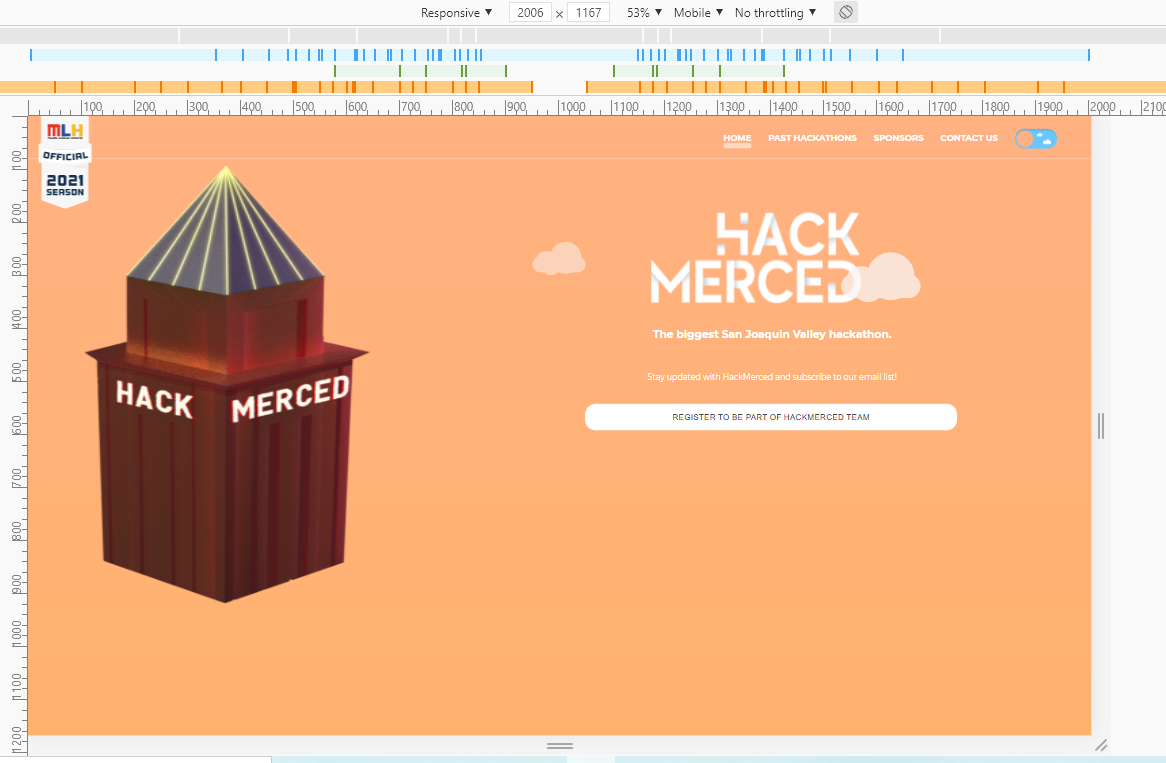Viewport: 1166px width, 763px height.
Task: Click Register to be part of HackMerced team
Action: coord(770,417)
